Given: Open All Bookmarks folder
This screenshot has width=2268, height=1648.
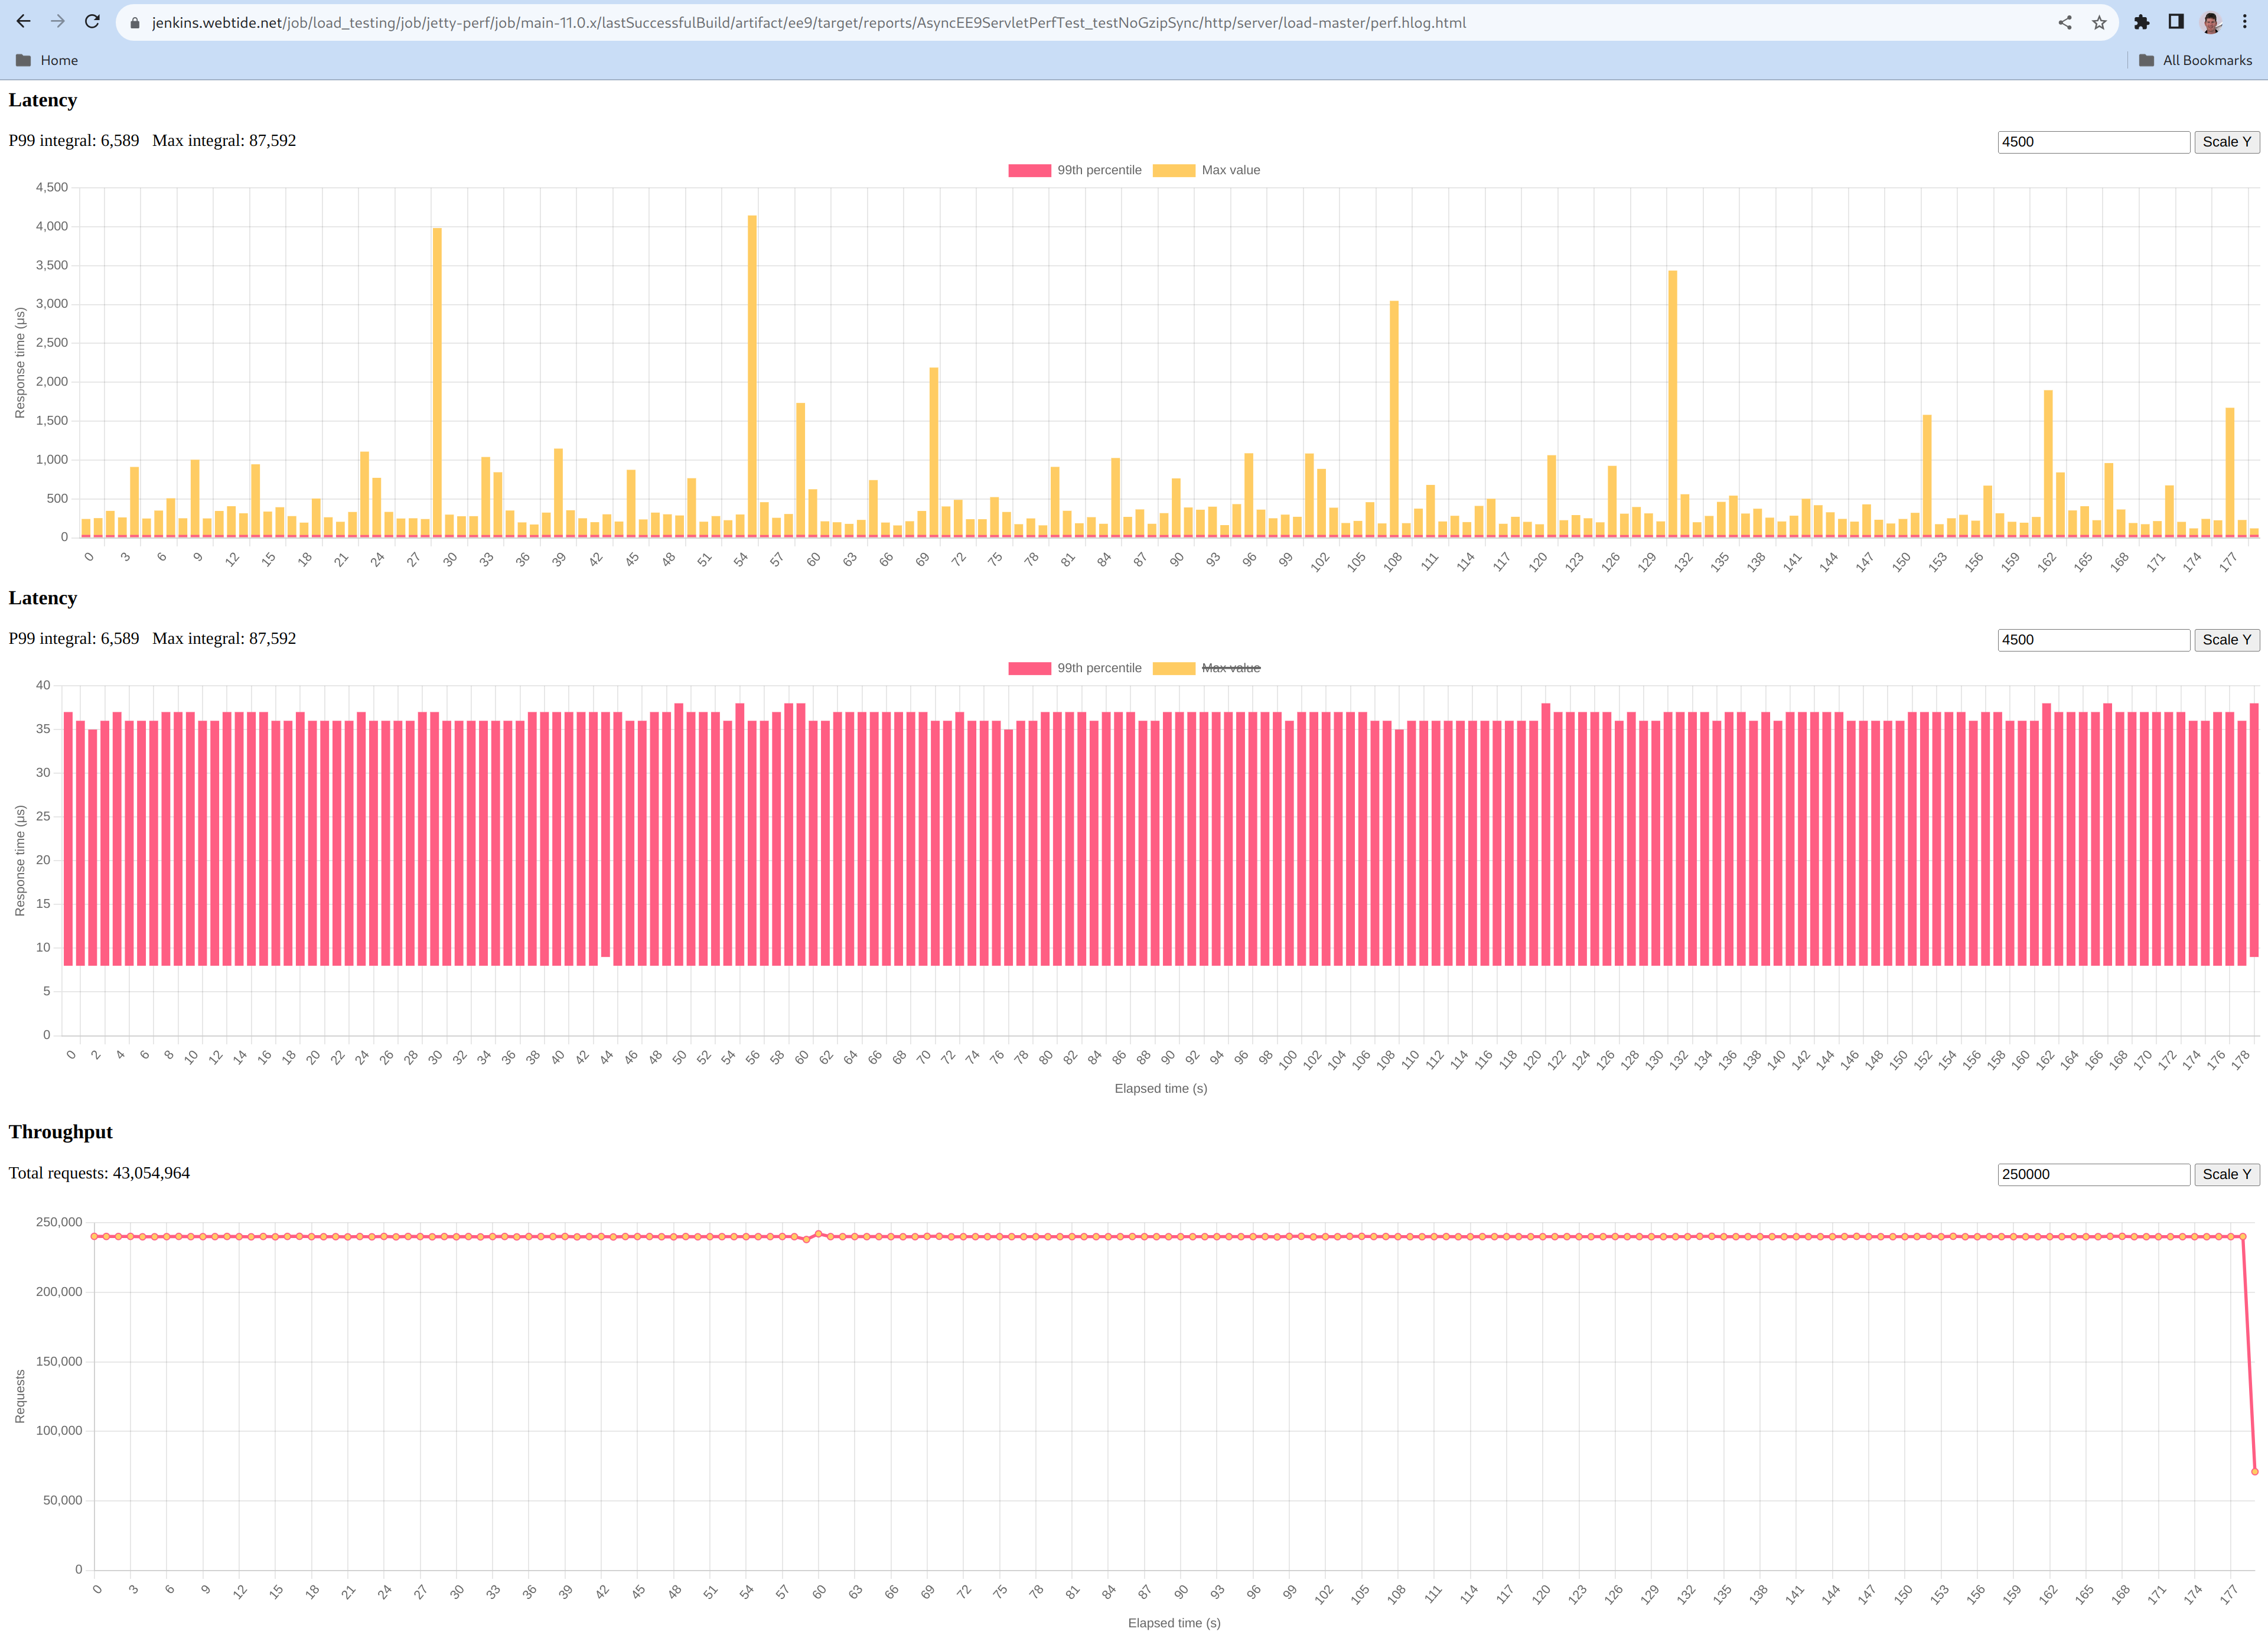Looking at the screenshot, I should point(2195,60).
